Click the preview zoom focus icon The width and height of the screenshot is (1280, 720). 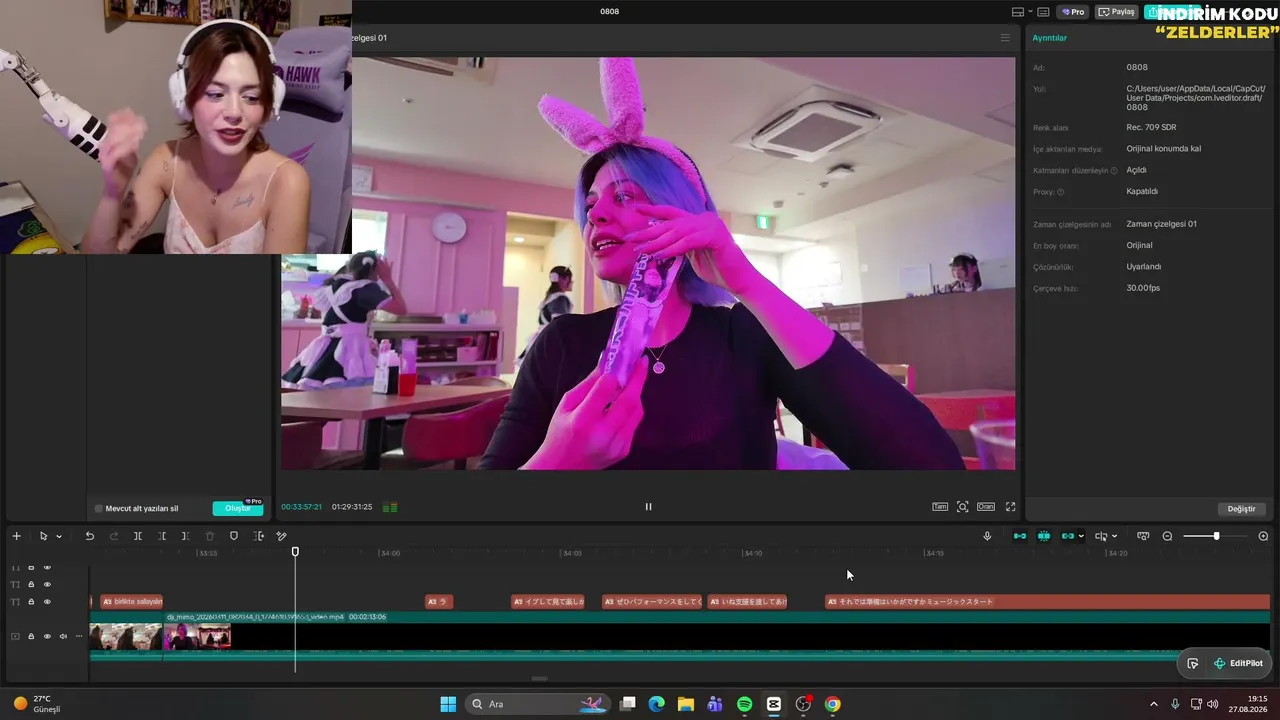(963, 507)
